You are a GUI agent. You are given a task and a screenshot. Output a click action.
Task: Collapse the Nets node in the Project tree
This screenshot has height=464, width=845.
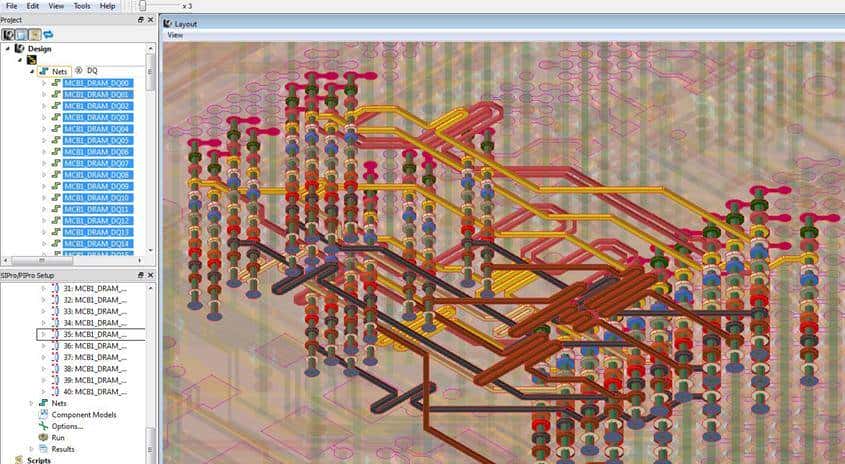click(x=32, y=71)
